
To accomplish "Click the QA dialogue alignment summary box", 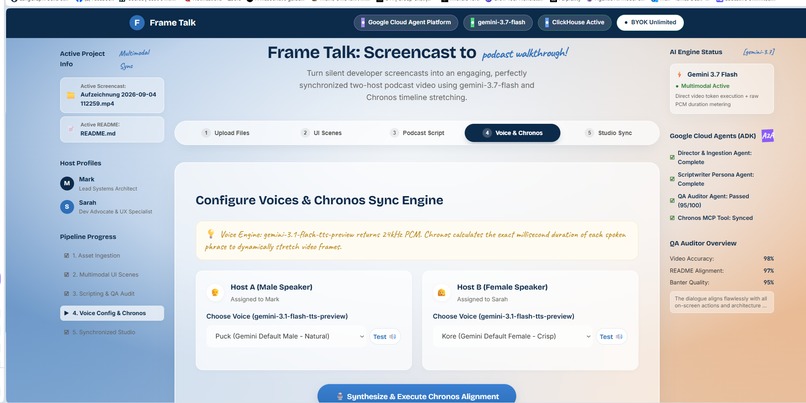I will [x=722, y=302].
